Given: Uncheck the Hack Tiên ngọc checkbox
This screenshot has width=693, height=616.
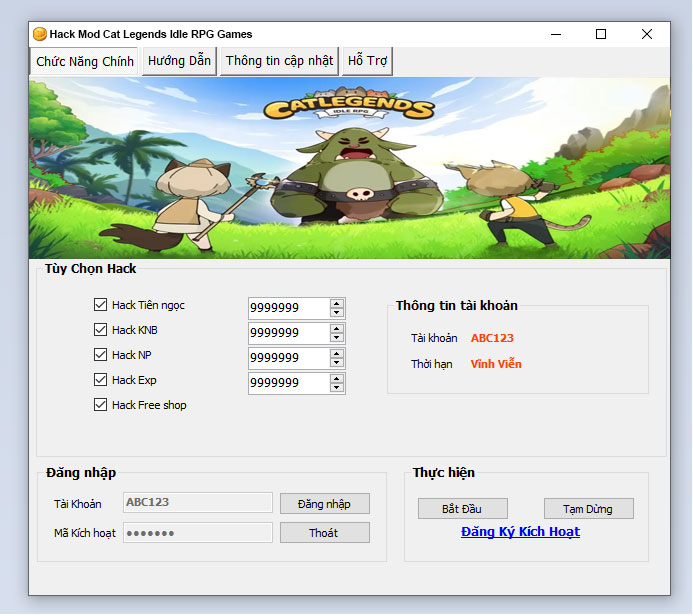Looking at the screenshot, I should pos(100,304).
